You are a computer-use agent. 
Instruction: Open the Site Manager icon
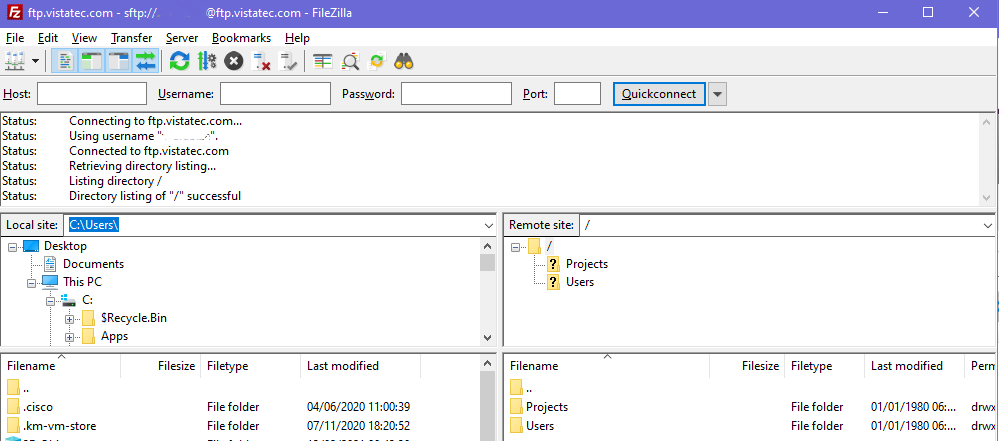[x=15, y=61]
